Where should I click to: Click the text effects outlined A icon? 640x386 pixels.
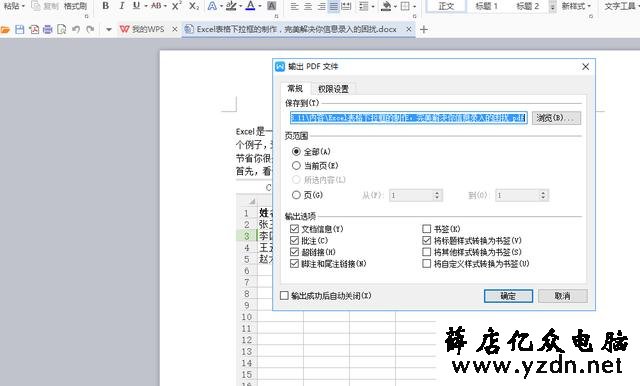(212, 6)
